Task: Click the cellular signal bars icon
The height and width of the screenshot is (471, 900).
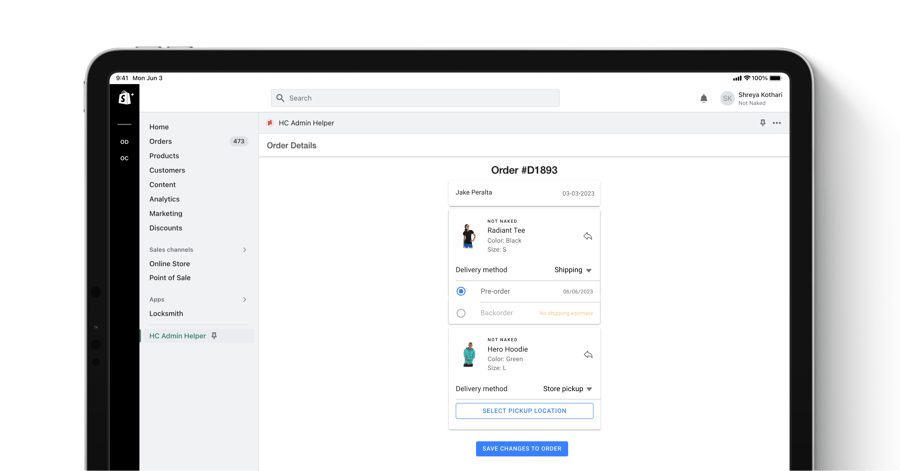Action: pyautogui.click(x=737, y=78)
